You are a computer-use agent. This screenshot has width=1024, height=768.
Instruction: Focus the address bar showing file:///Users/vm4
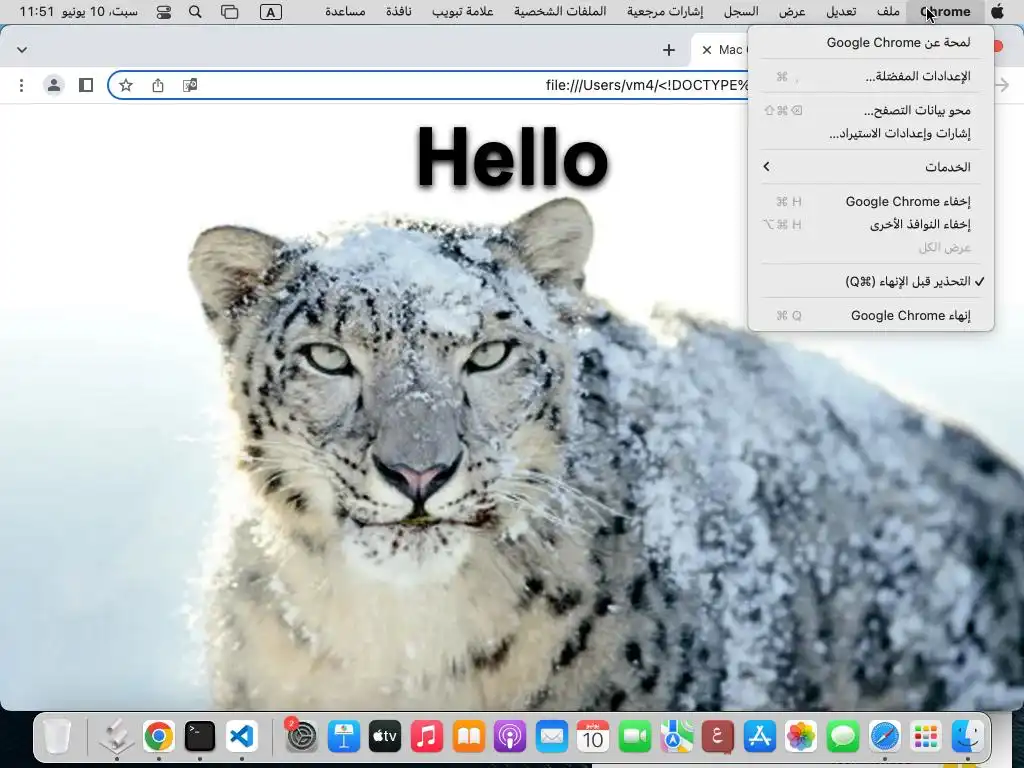pyautogui.click(x=428, y=85)
